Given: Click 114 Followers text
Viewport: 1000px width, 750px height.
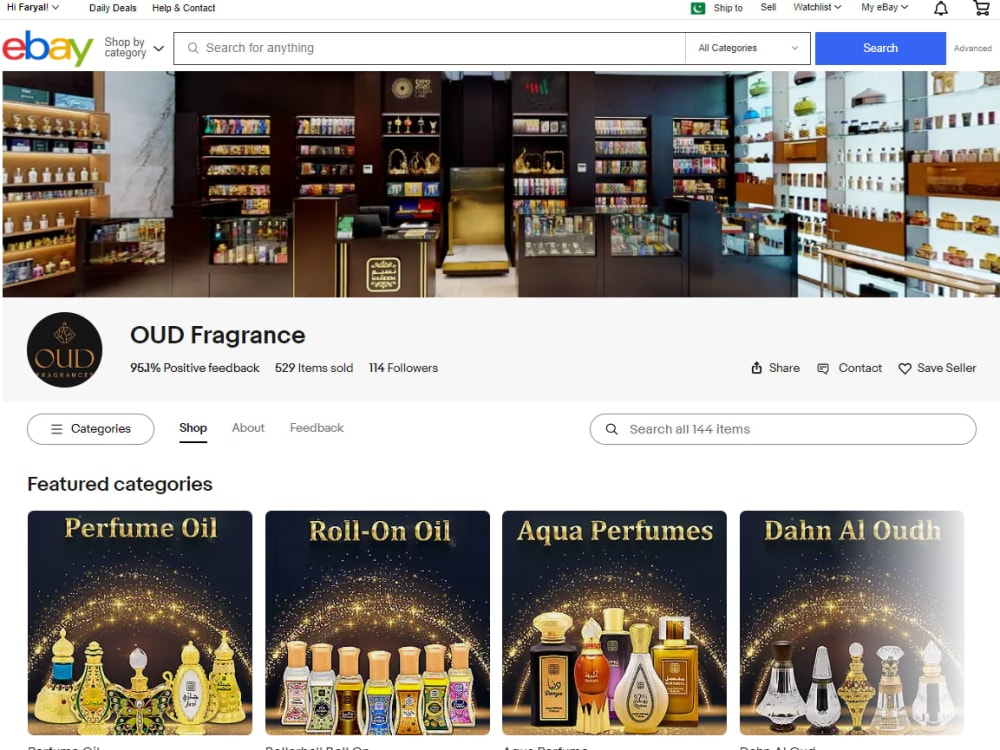Looking at the screenshot, I should (403, 368).
